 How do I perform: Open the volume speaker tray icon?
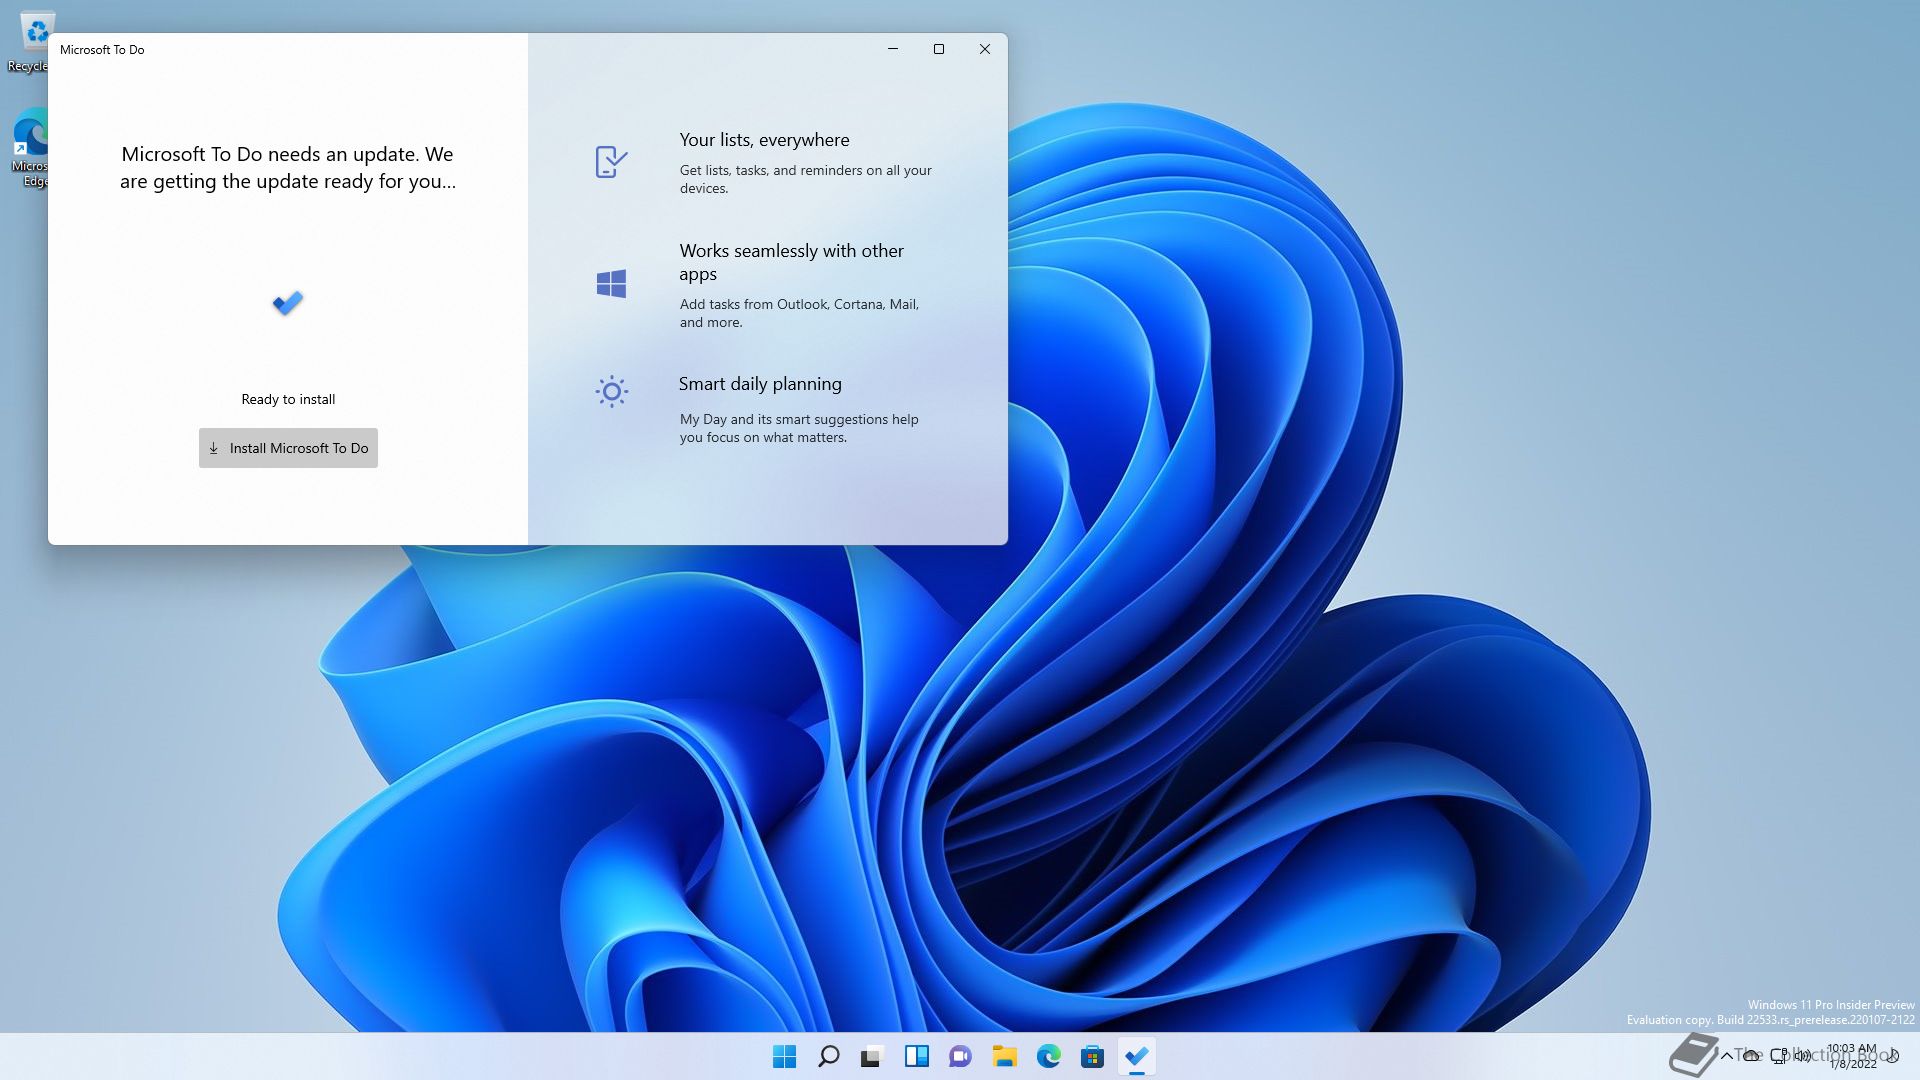tap(1803, 1056)
